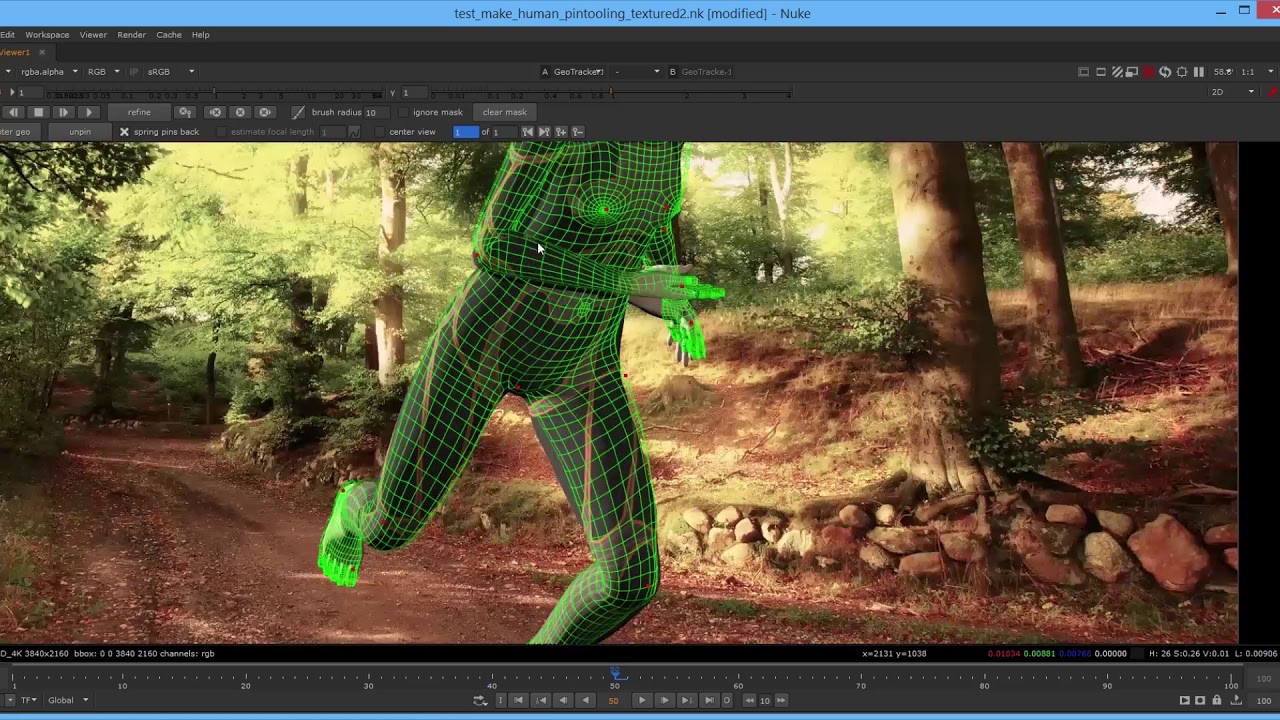Screen dimensions: 1280x720
Task: Click the refresh viewer icon
Action: tap(1165, 72)
